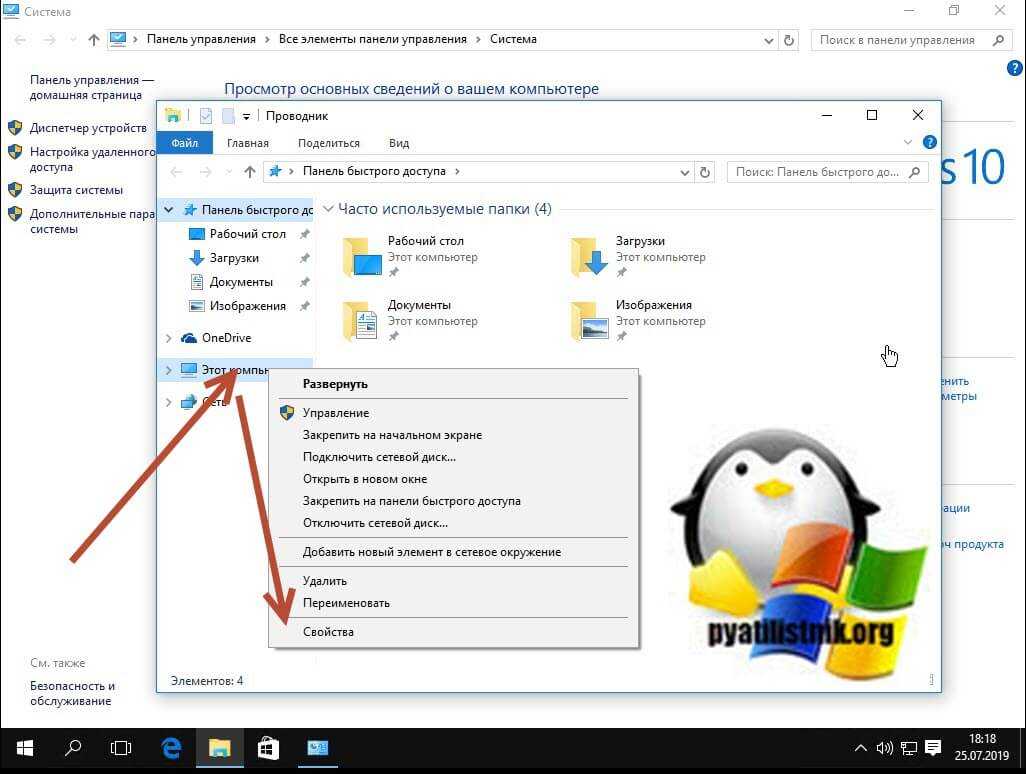Open Microsoft Store taskbar icon
1026x774 pixels.
pos(268,748)
